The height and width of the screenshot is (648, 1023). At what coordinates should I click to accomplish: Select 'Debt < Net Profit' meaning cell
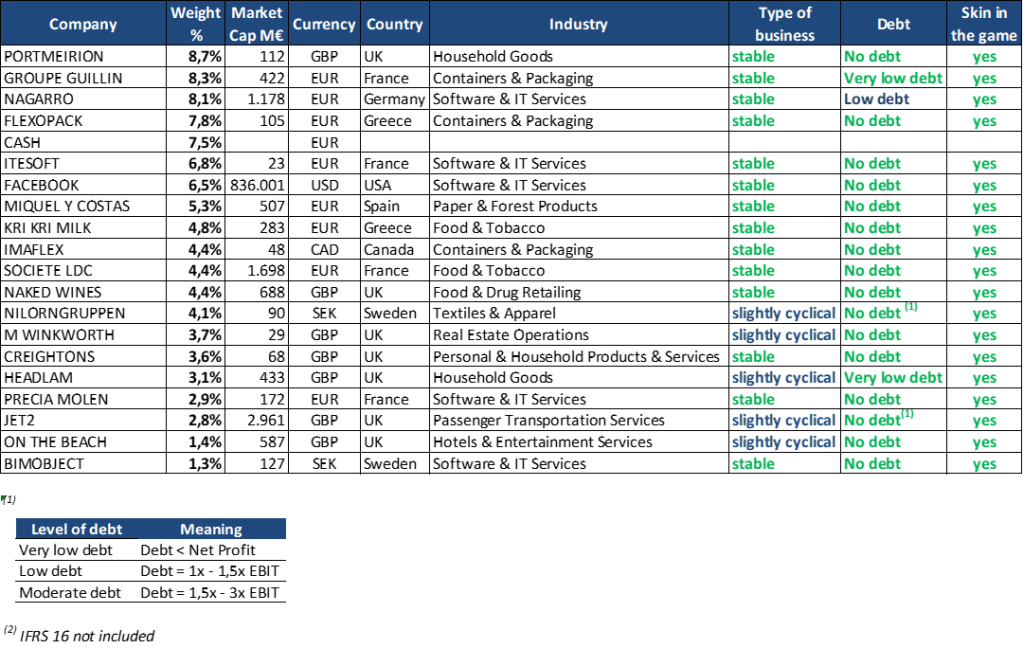(x=197, y=550)
